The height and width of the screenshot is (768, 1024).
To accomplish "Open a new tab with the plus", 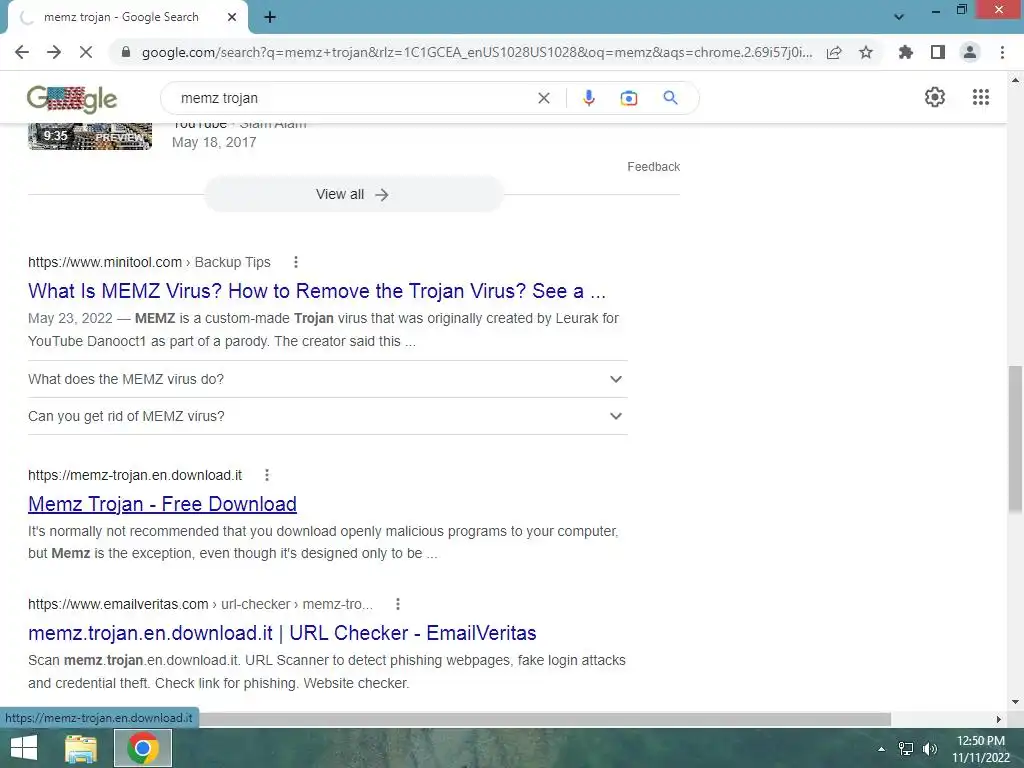I will tap(270, 18).
